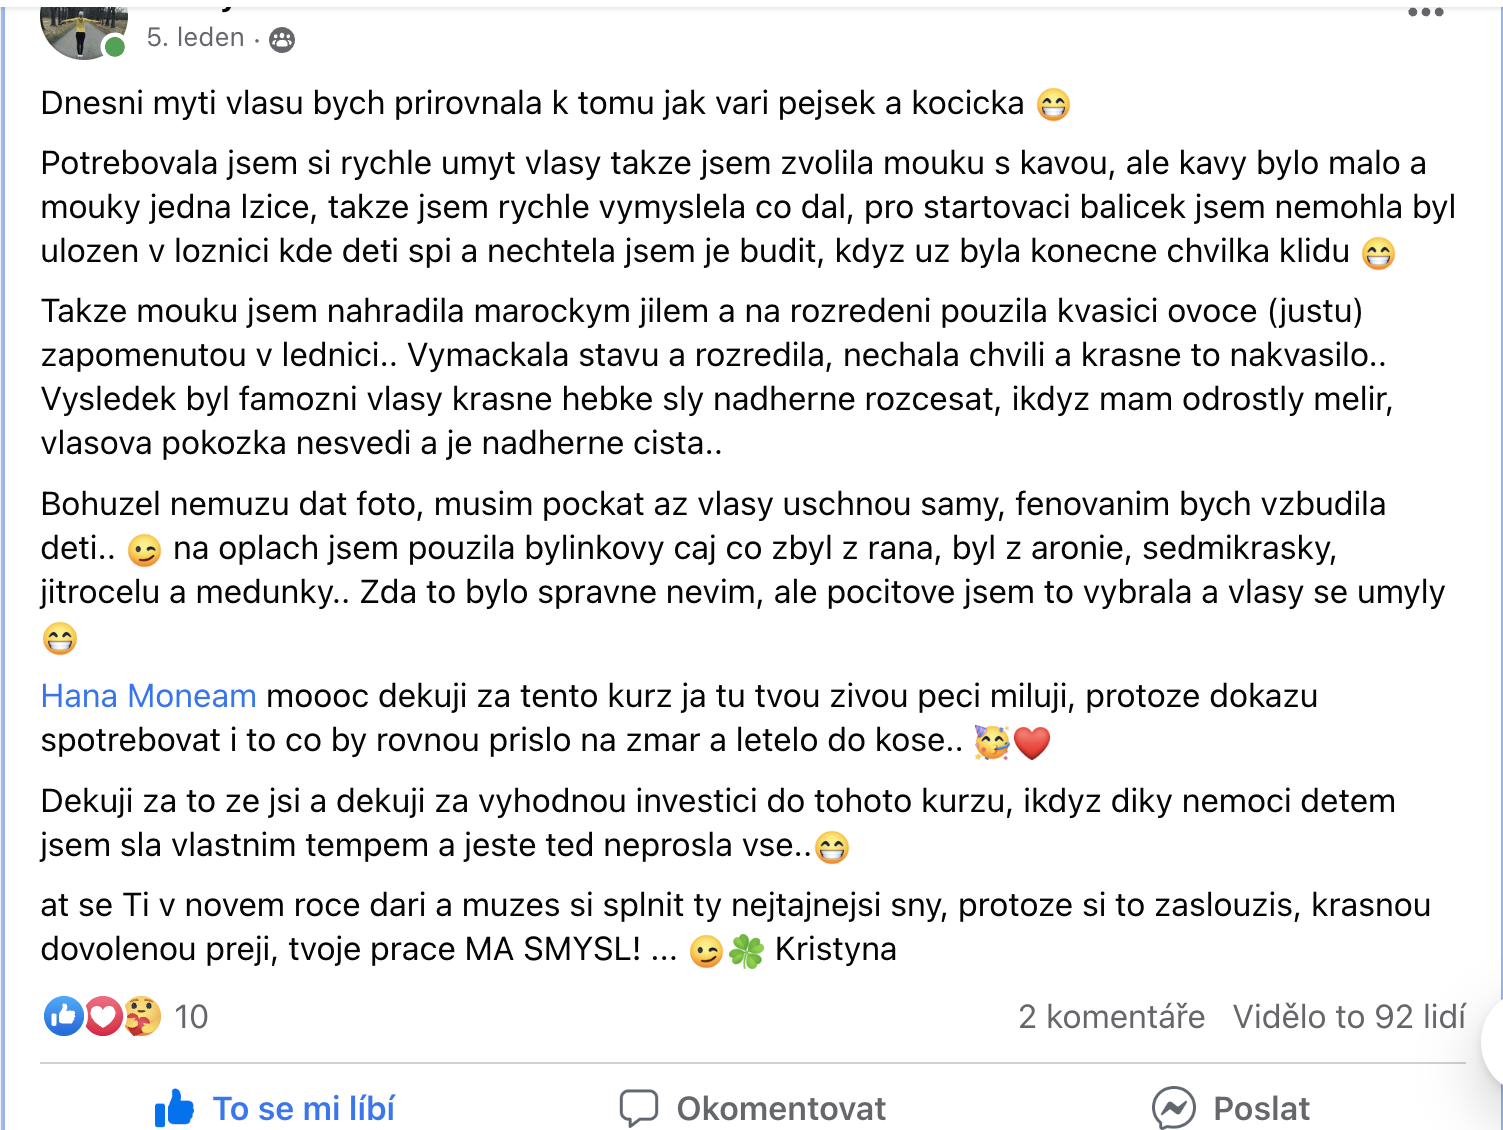Image resolution: width=1503 pixels, height=1130 pixels.
Task: Click the green online status dot
Action: (115, 47)
